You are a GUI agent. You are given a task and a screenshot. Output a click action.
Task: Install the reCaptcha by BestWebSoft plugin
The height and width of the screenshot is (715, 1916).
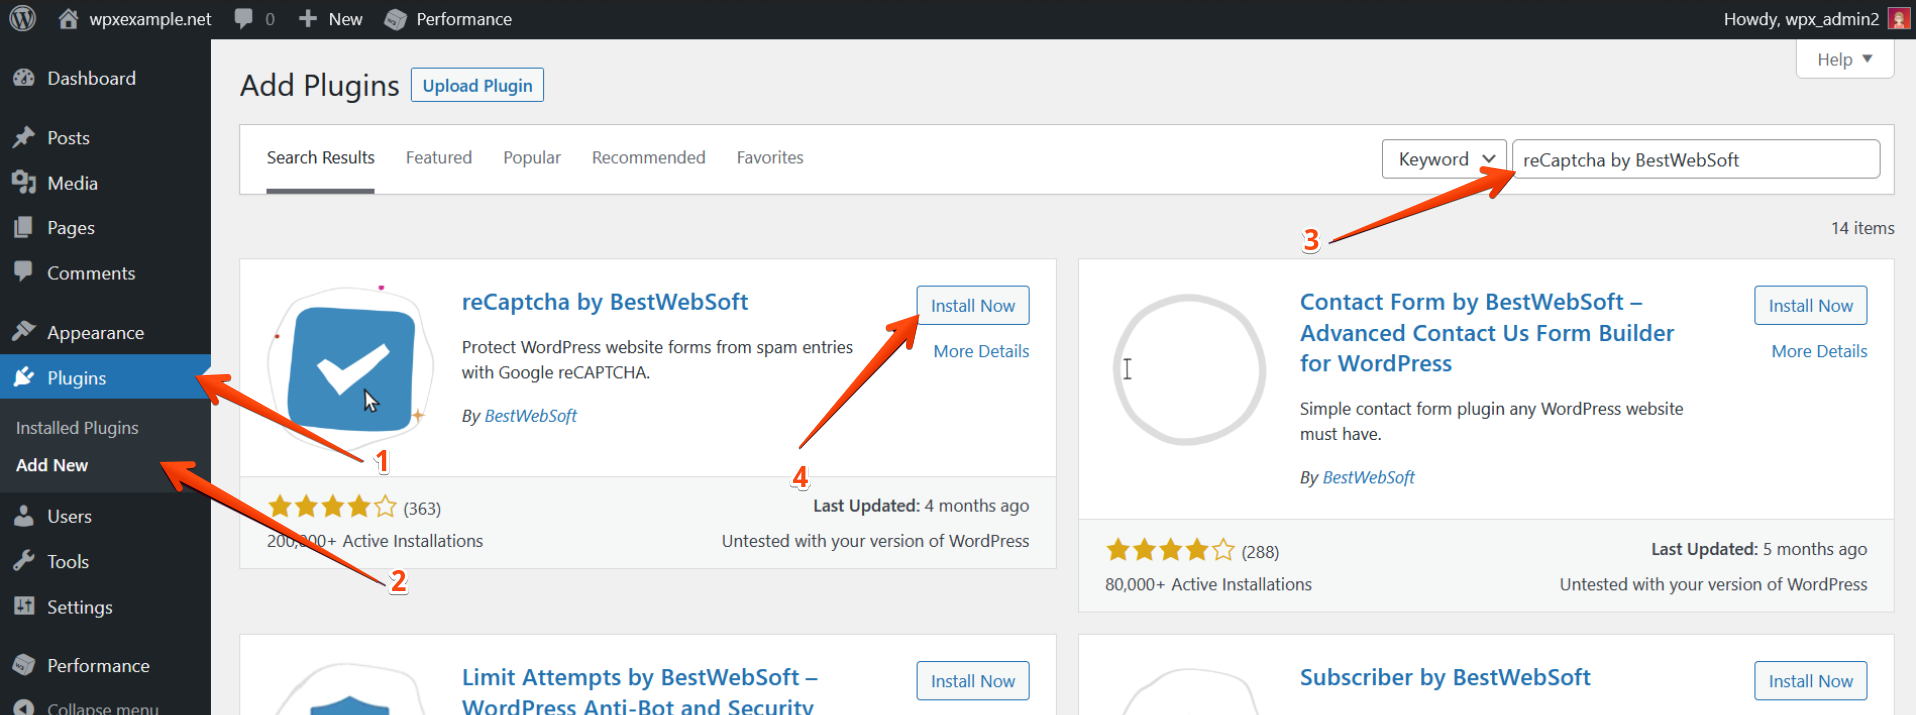[x=972, y=306]
